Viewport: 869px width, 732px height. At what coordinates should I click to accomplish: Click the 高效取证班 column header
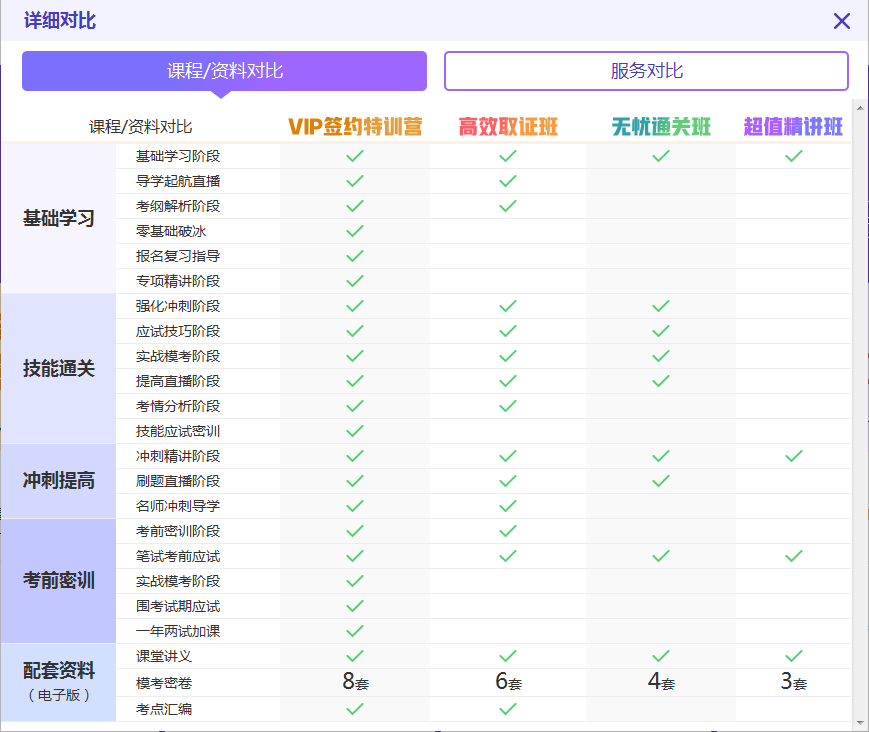pos(508,127)
